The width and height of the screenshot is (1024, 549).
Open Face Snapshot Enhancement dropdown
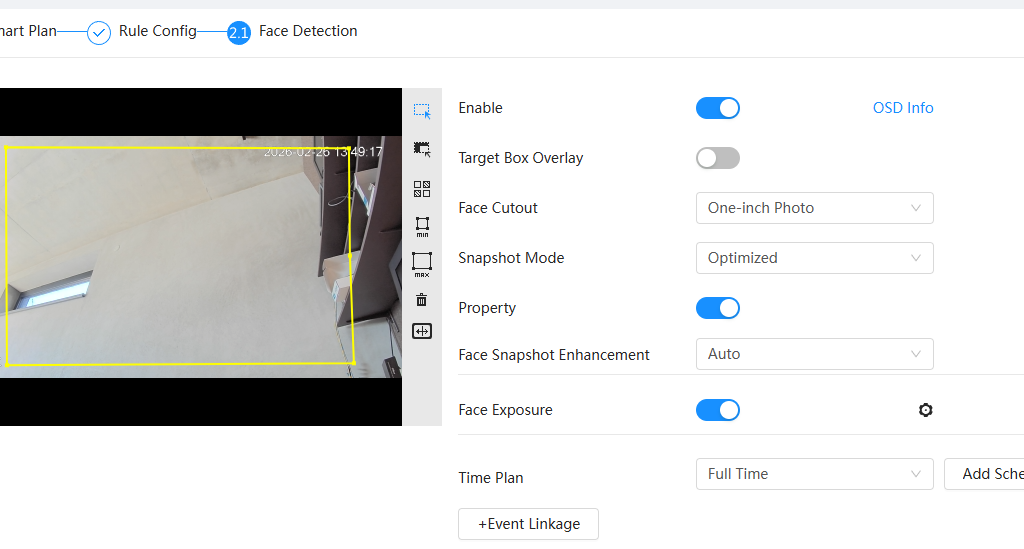814,354
